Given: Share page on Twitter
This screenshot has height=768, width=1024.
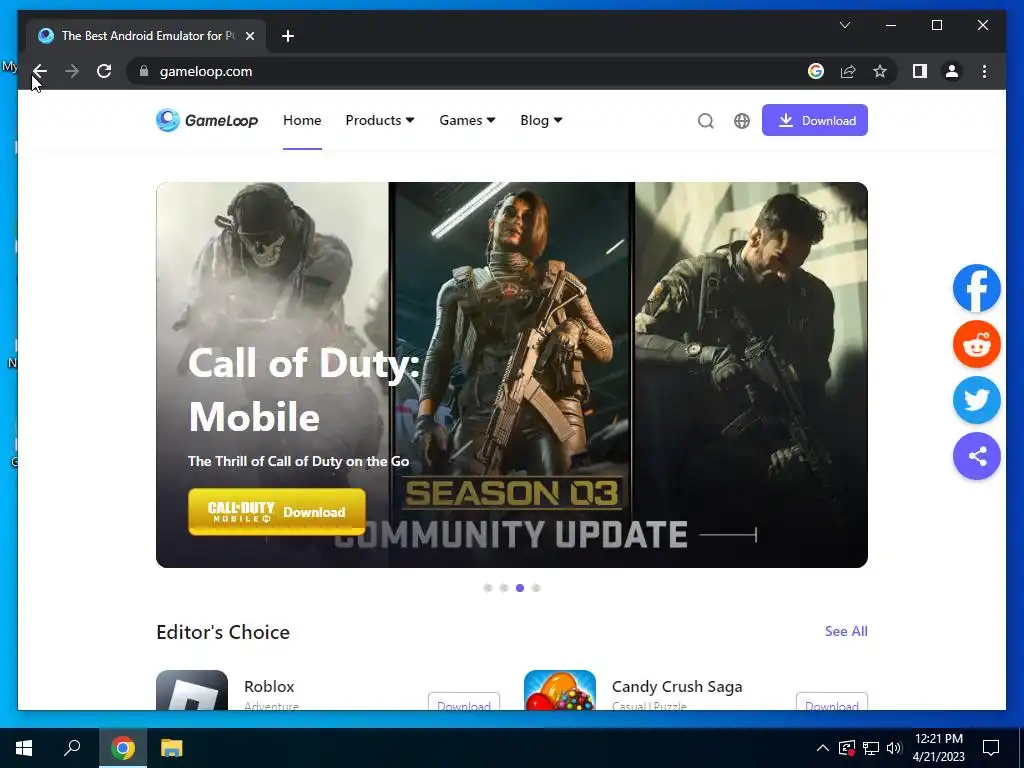Looking at the screenshot, I should click(976, 400).
